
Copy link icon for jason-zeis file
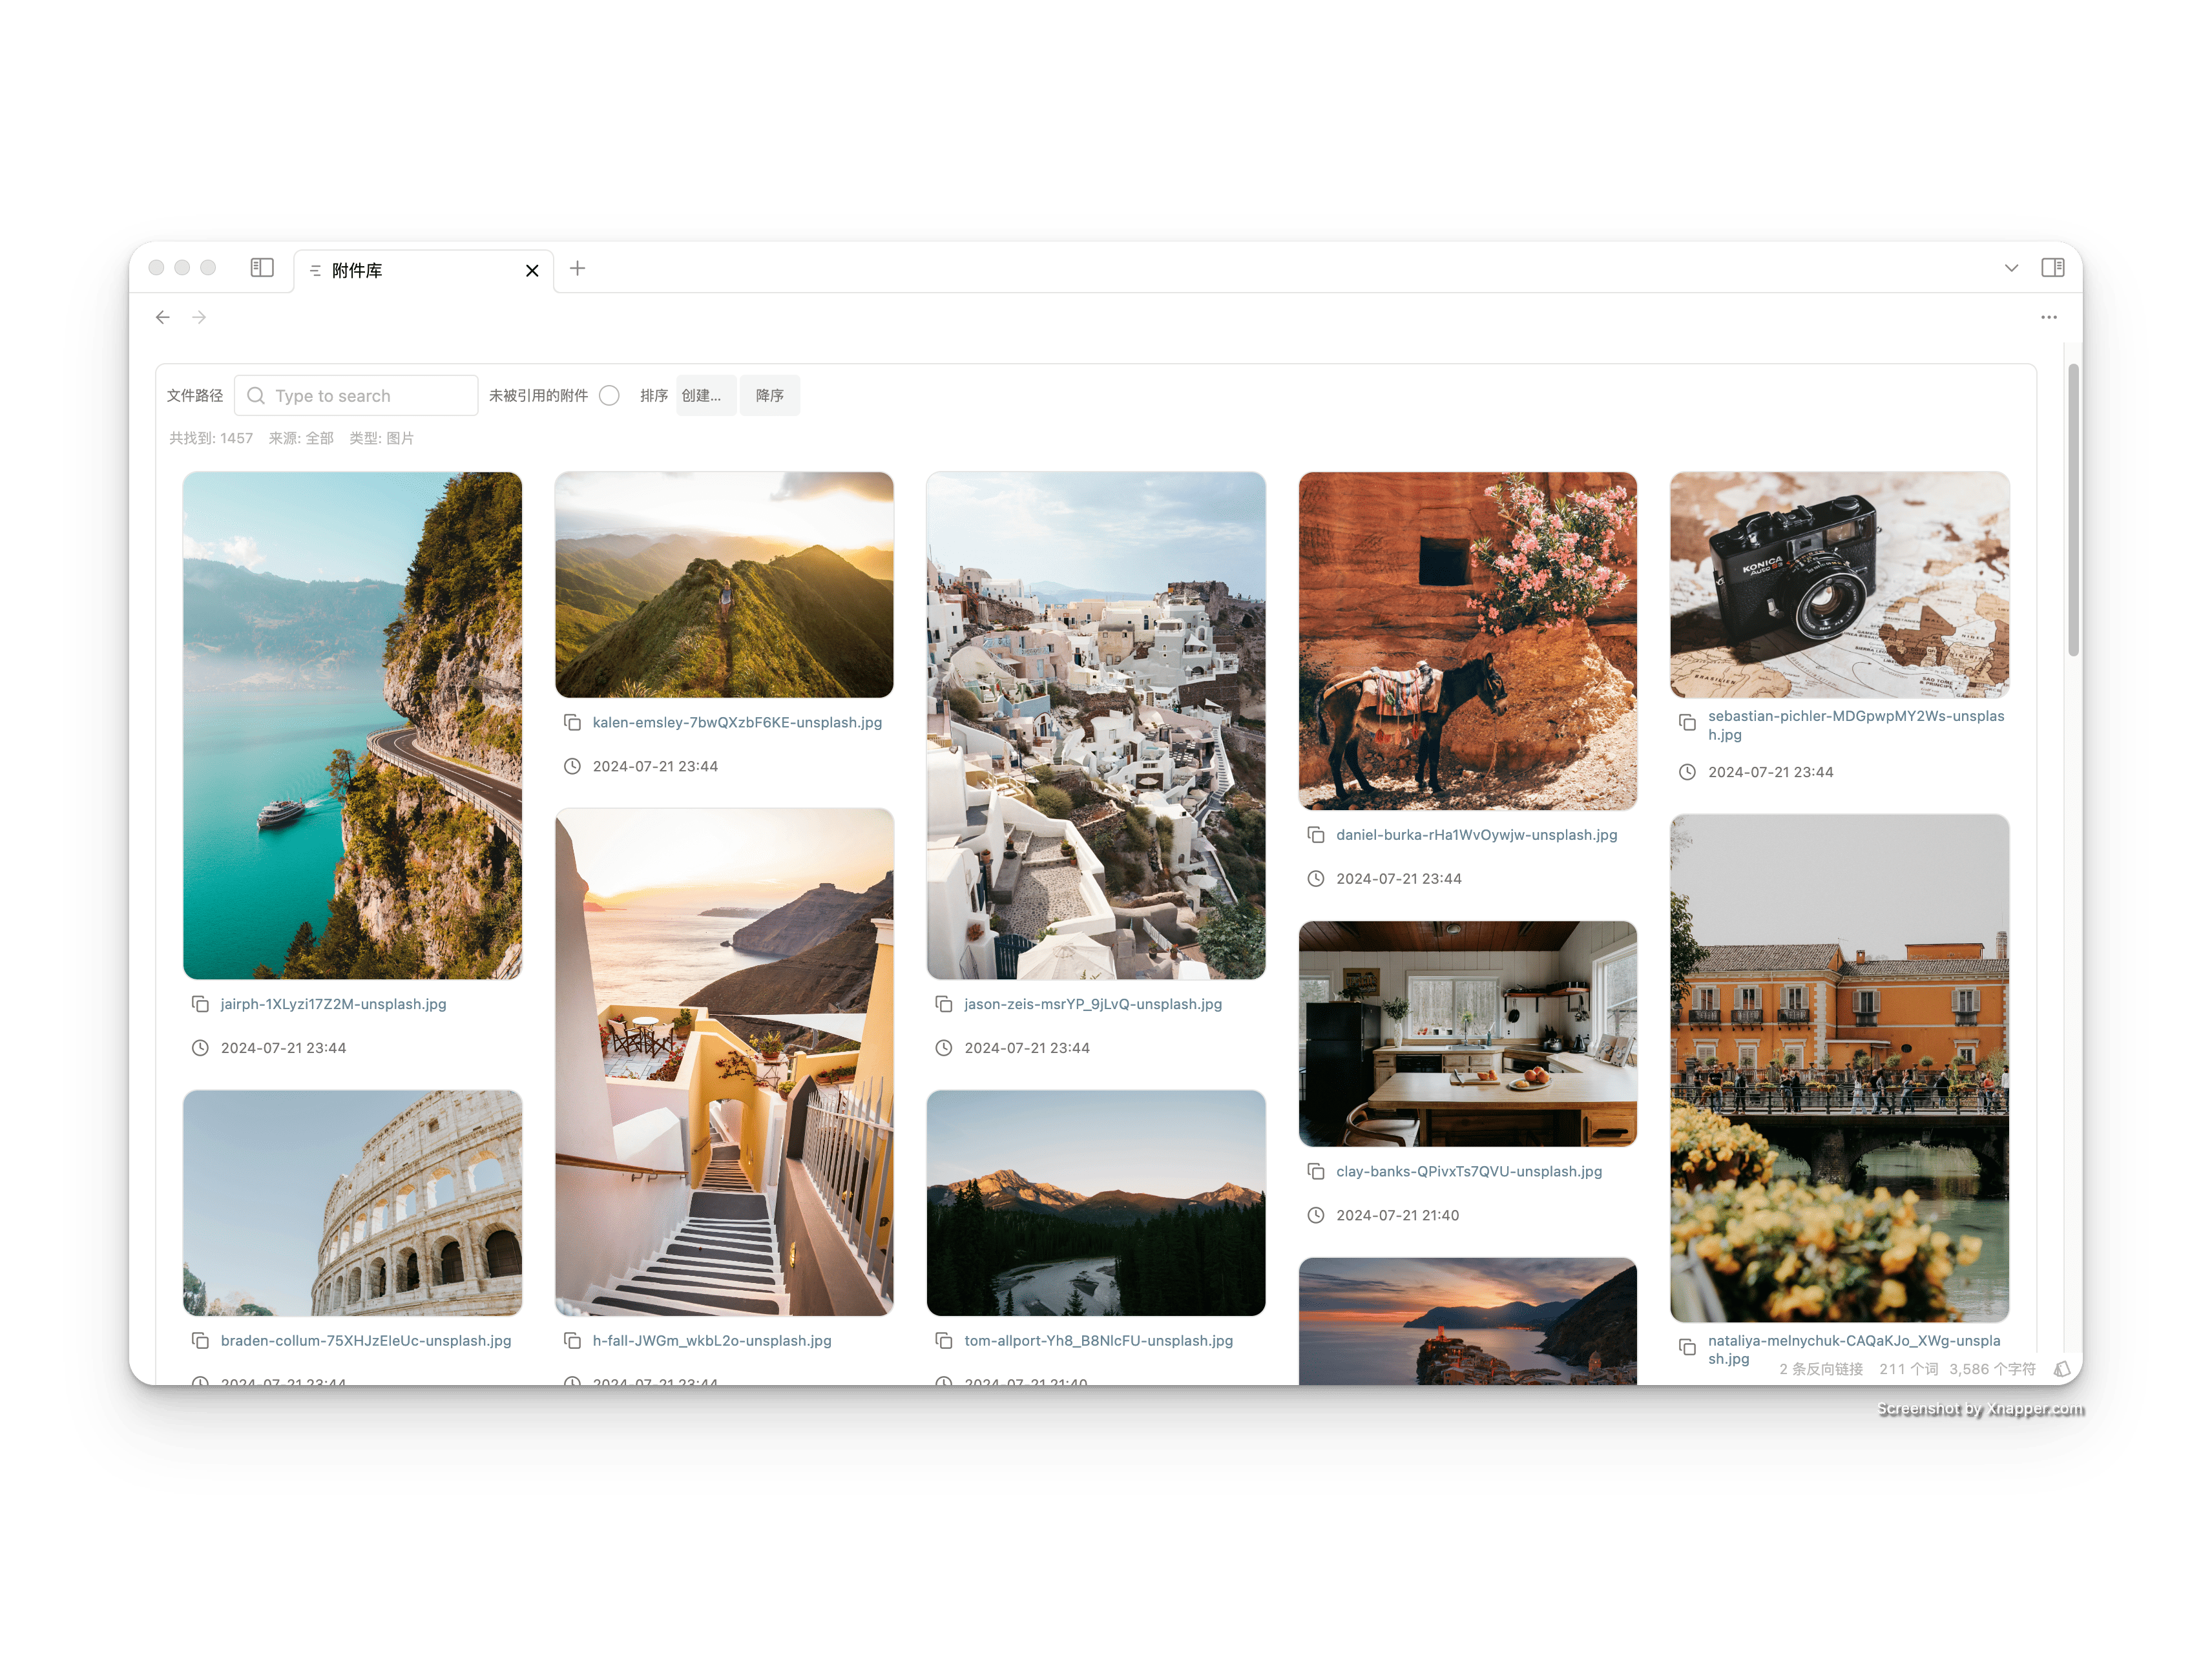tap(943, 1003)
